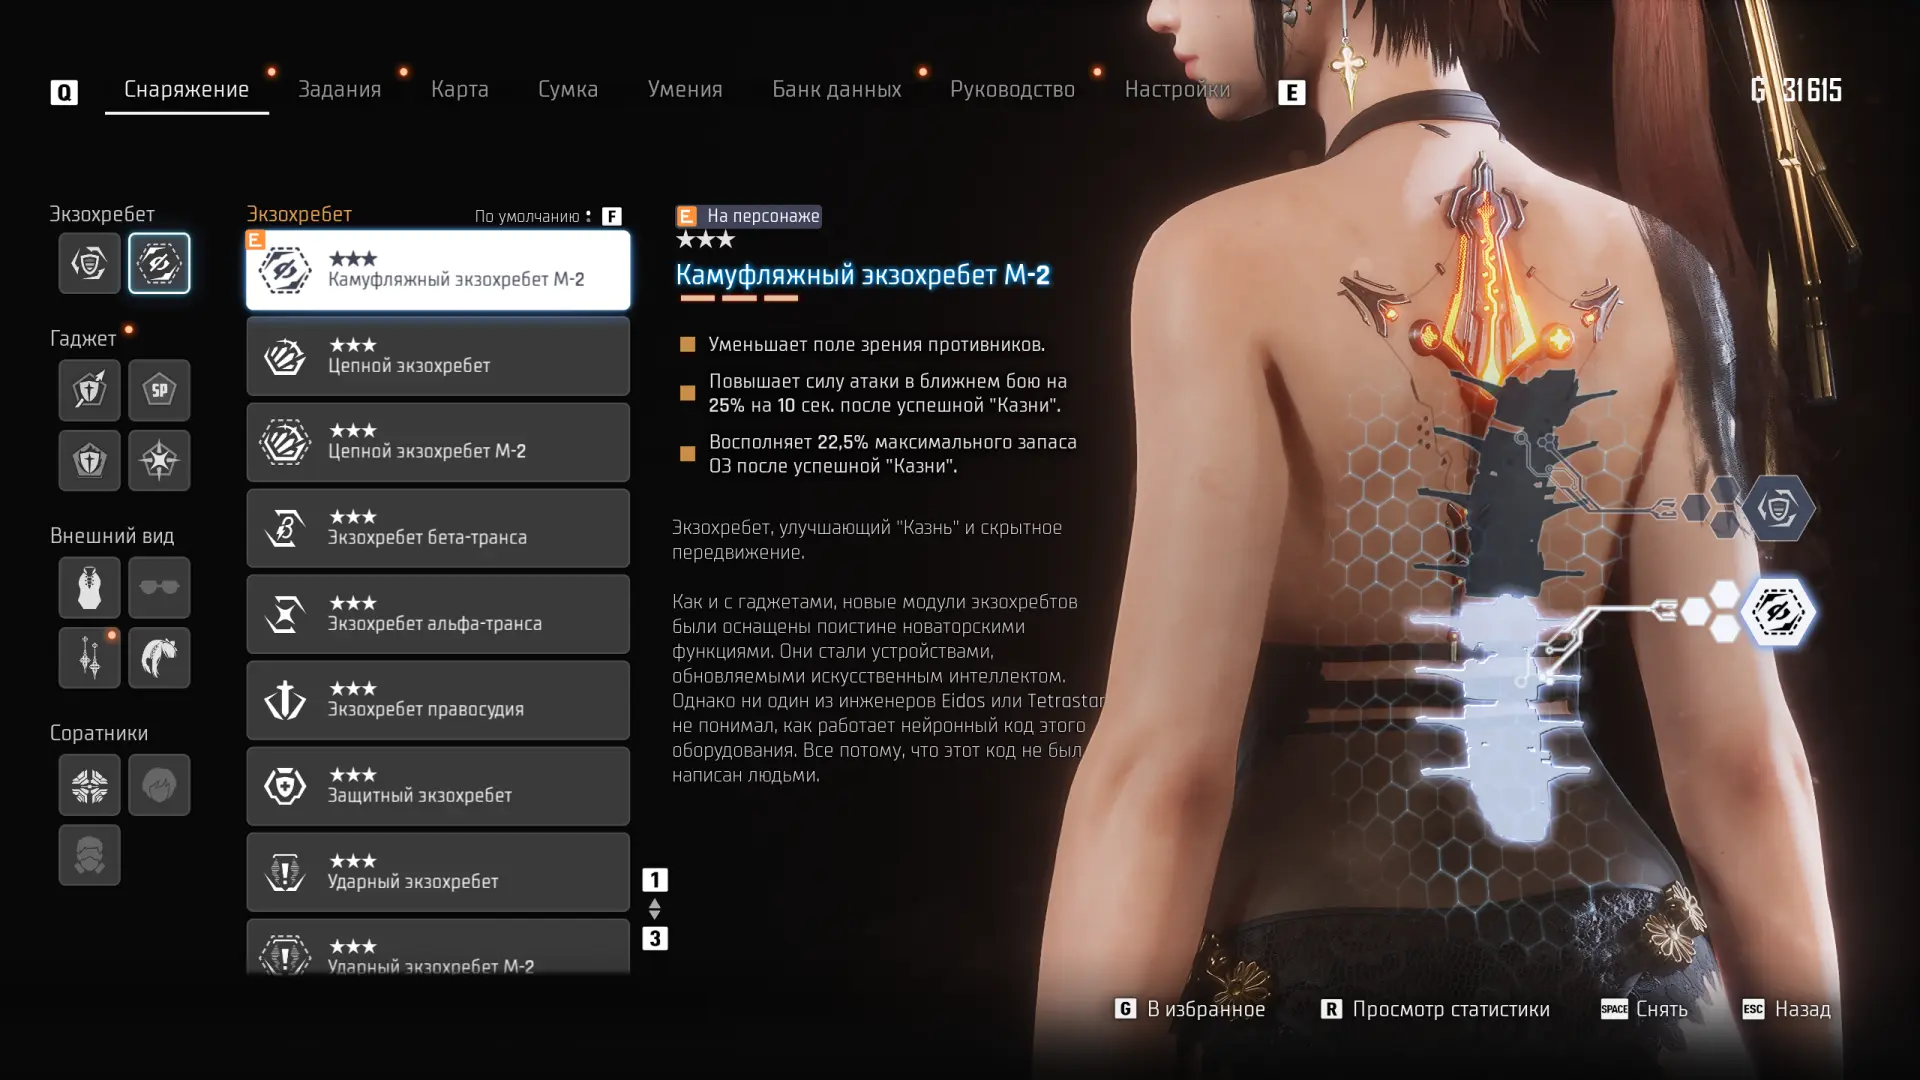Screen dimensions: 1920x1080
Task: Select the first exospine slot icon
Action: [89, 263]
